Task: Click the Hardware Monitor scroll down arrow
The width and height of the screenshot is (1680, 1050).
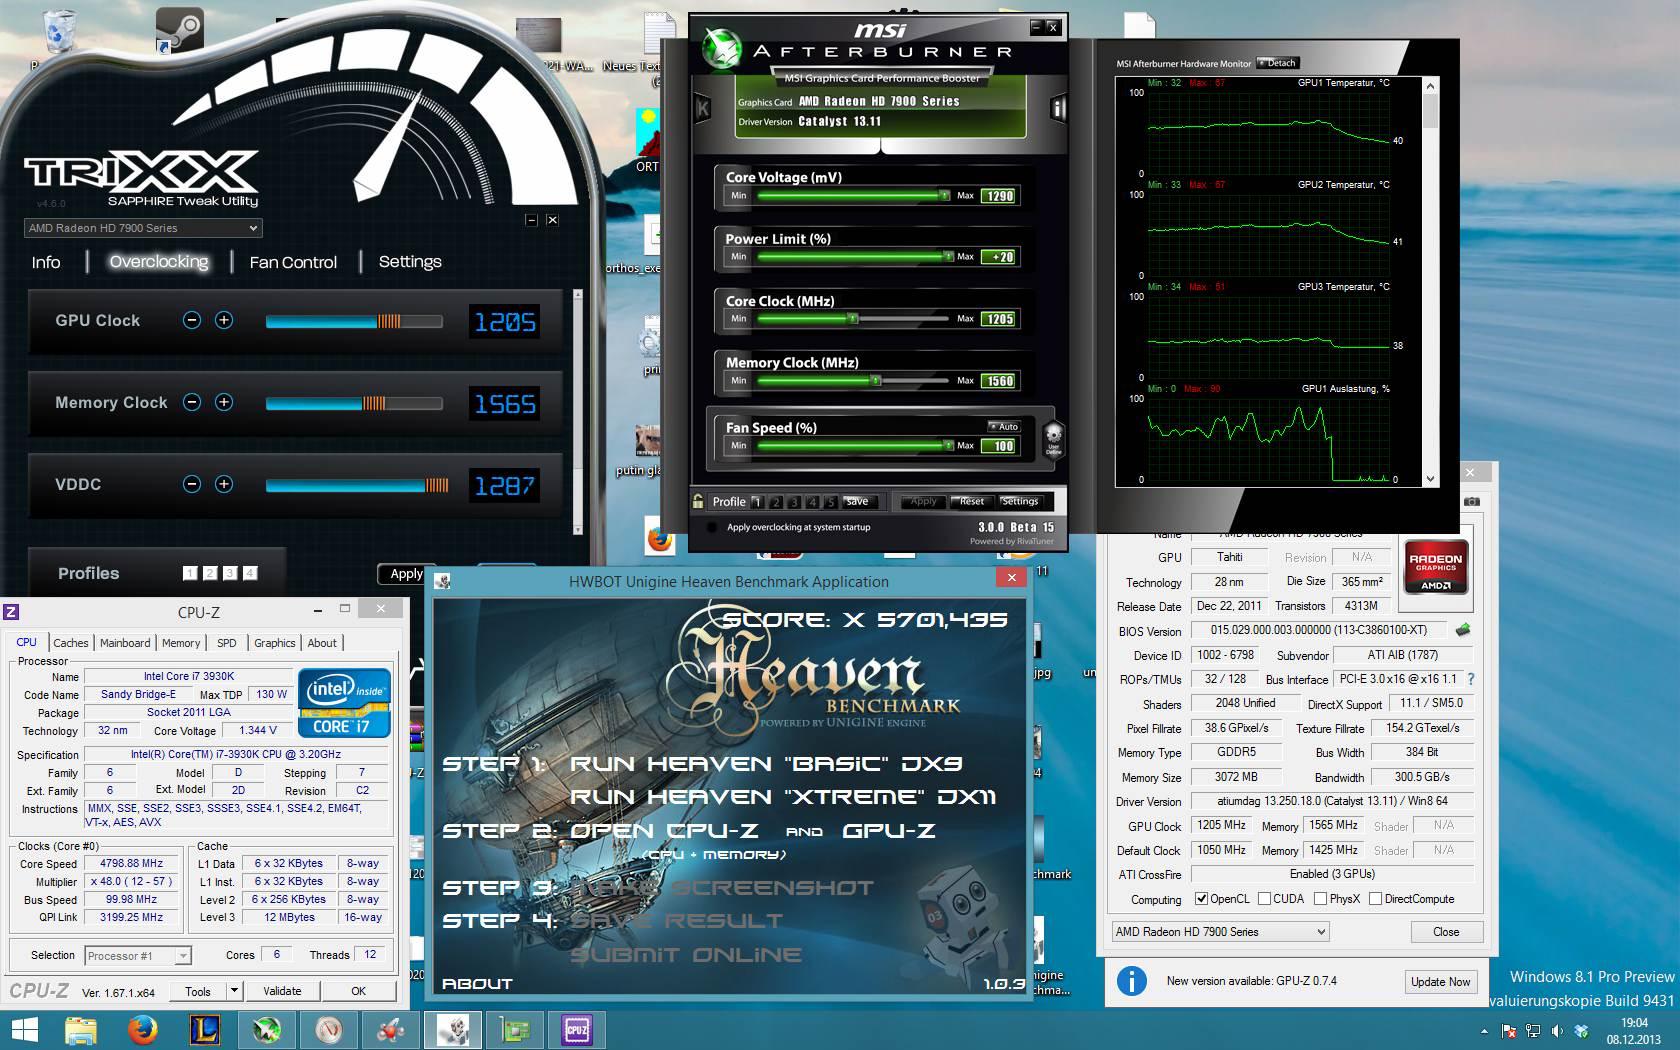Action: pyautogui.click(x=1429, y=479)
